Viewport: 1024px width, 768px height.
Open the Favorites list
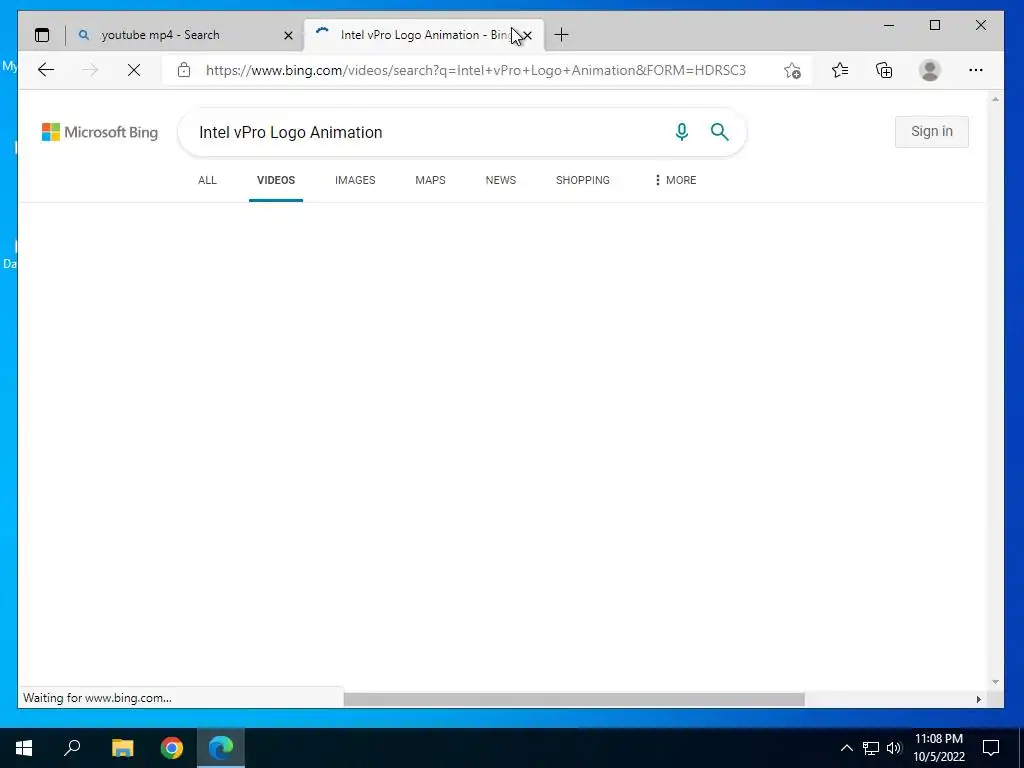(x=840, y=70)
